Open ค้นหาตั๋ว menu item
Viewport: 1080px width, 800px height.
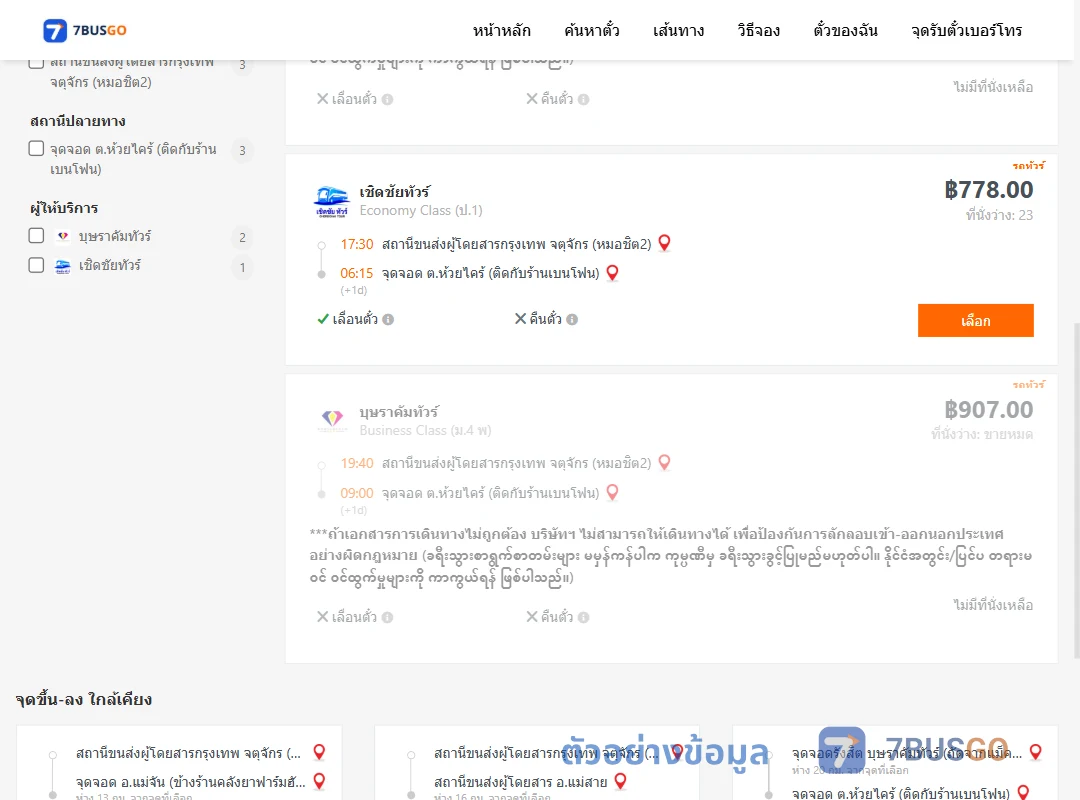coord(592,30)
